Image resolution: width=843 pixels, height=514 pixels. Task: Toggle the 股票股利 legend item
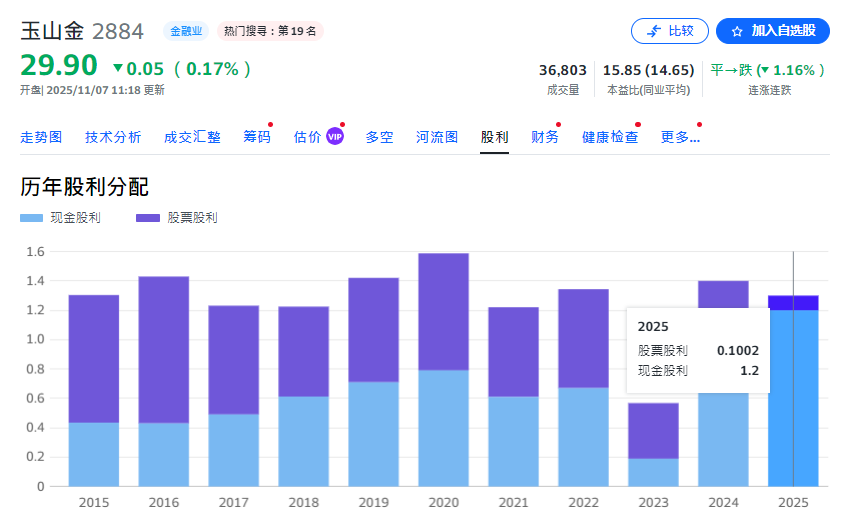coord(177,218)
